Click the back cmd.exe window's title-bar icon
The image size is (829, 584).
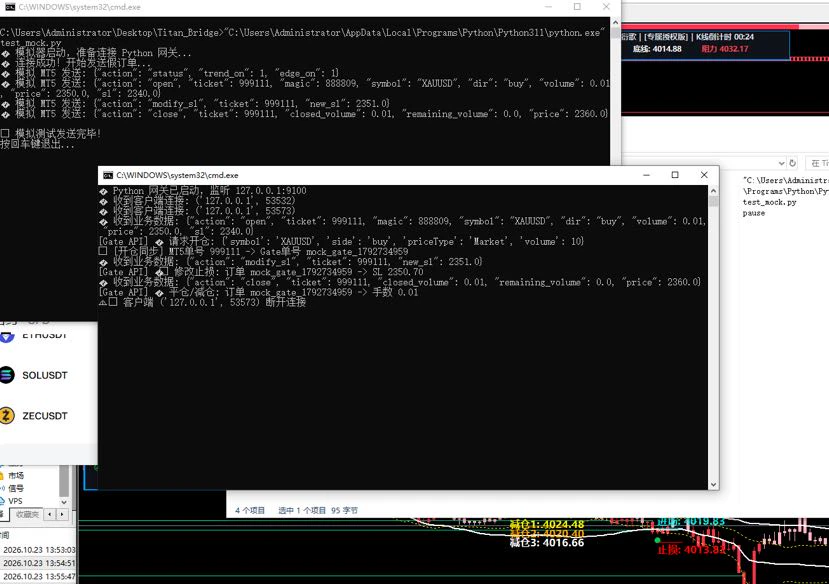pos(10,7)
